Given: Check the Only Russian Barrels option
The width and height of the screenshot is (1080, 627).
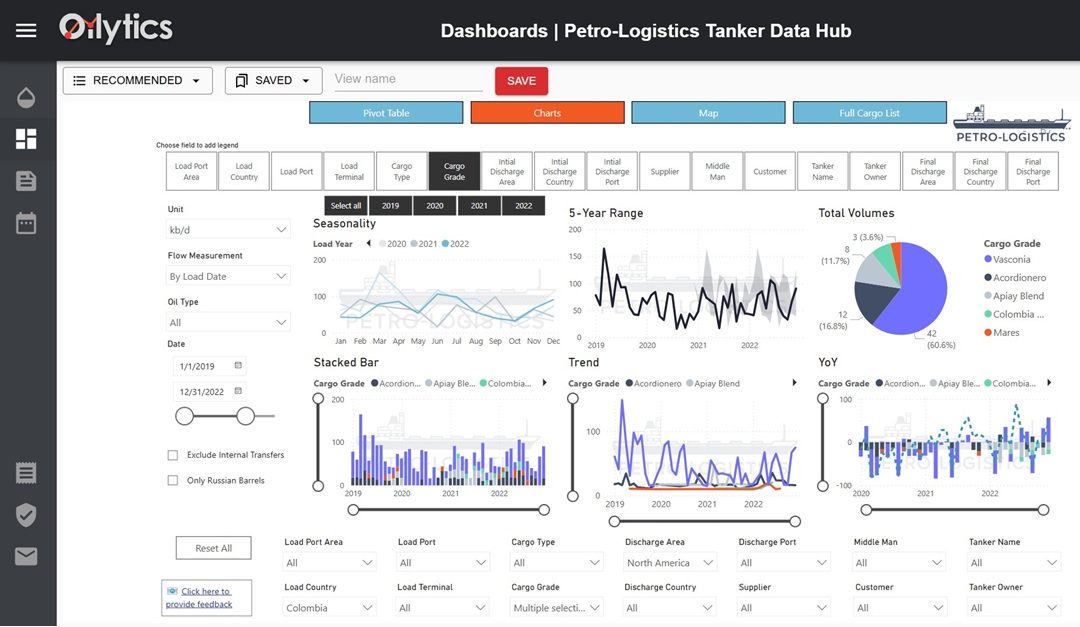Looking at the screenshot, I should point(173,479).
